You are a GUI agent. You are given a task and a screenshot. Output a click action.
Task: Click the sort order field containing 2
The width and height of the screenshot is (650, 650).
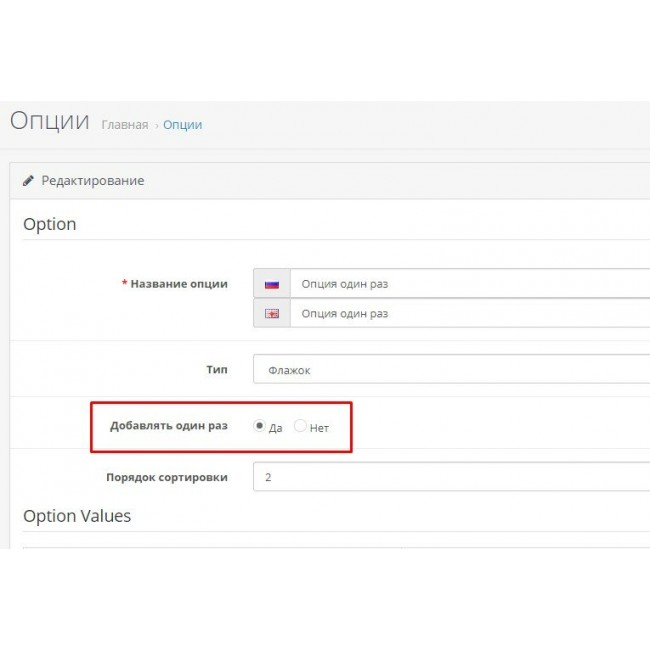(x=450, y=477)
